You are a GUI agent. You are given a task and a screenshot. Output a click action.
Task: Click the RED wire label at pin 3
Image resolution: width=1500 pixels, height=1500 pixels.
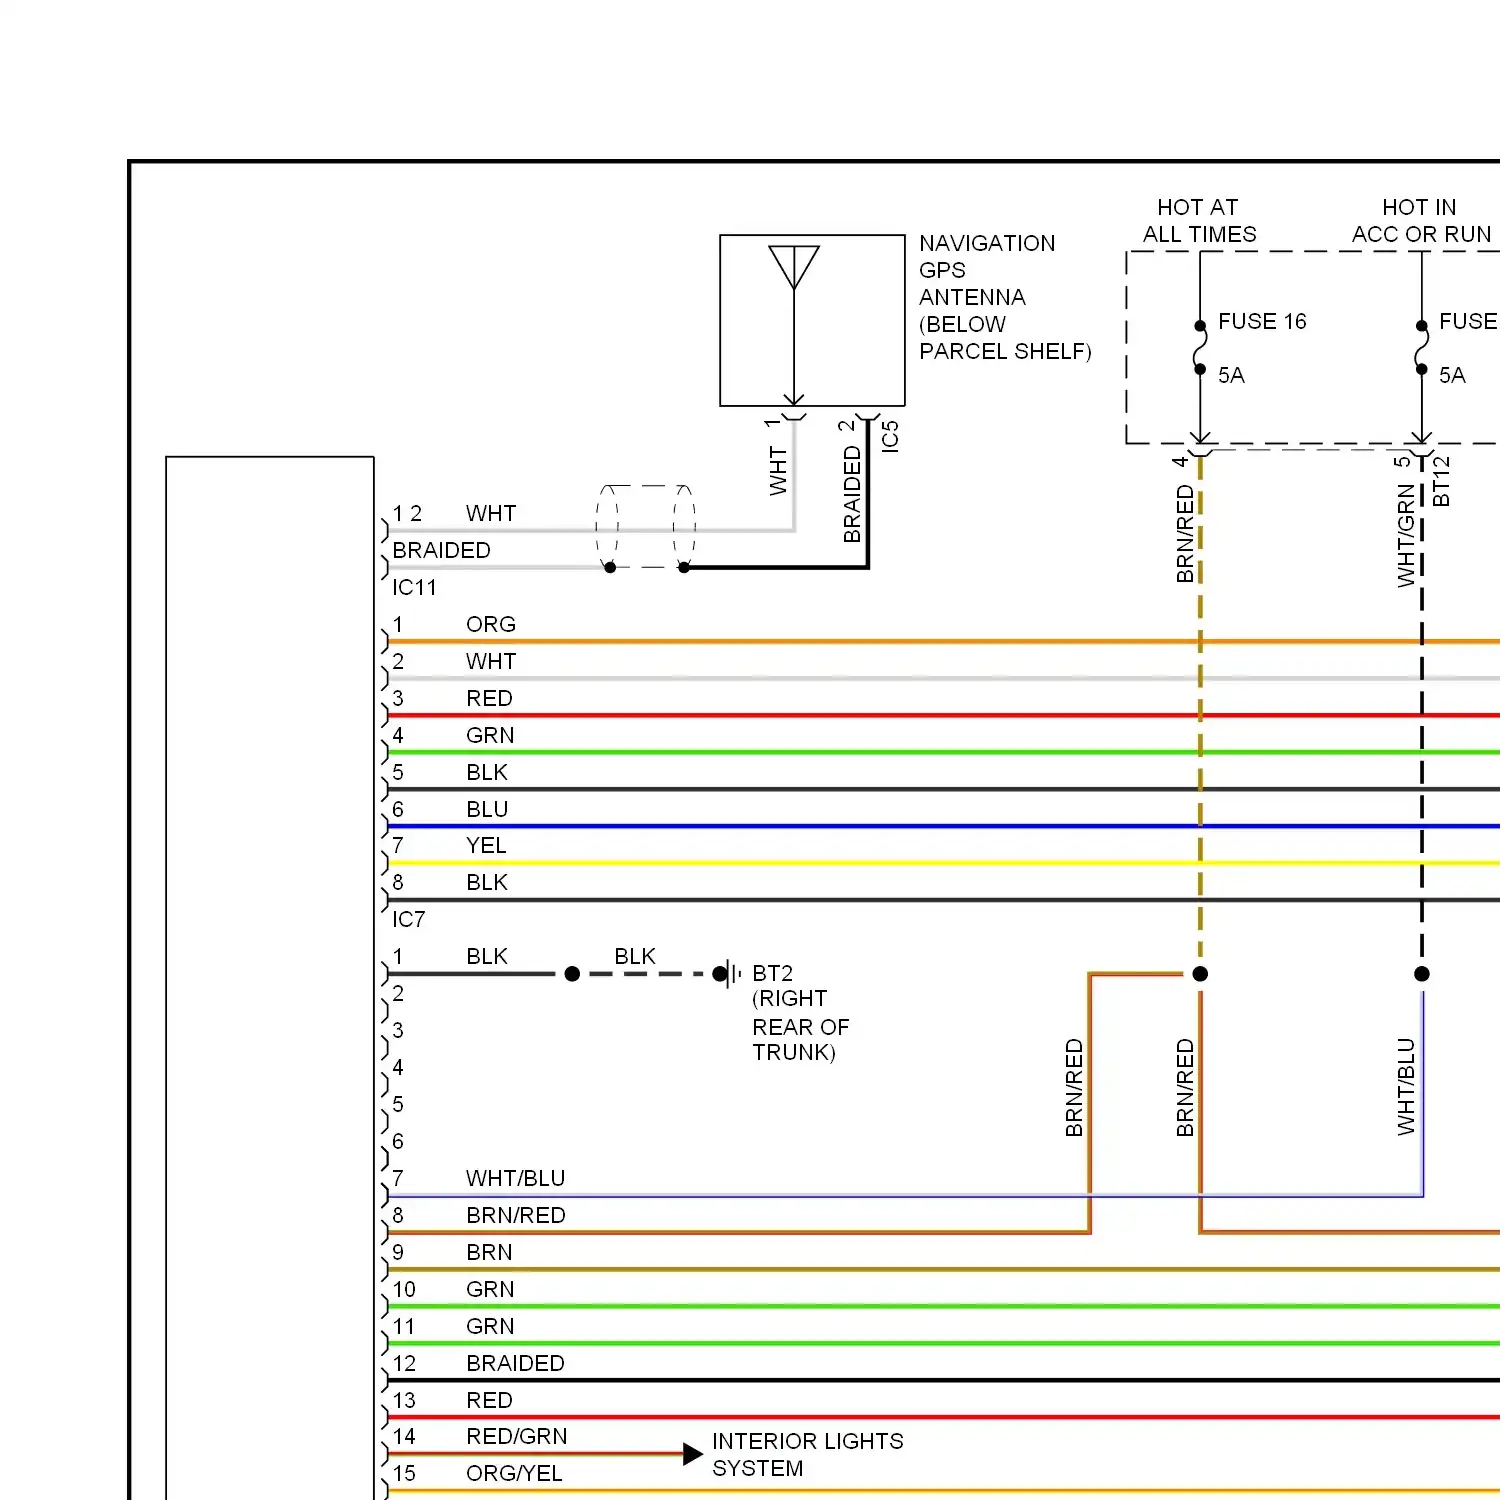489,698
